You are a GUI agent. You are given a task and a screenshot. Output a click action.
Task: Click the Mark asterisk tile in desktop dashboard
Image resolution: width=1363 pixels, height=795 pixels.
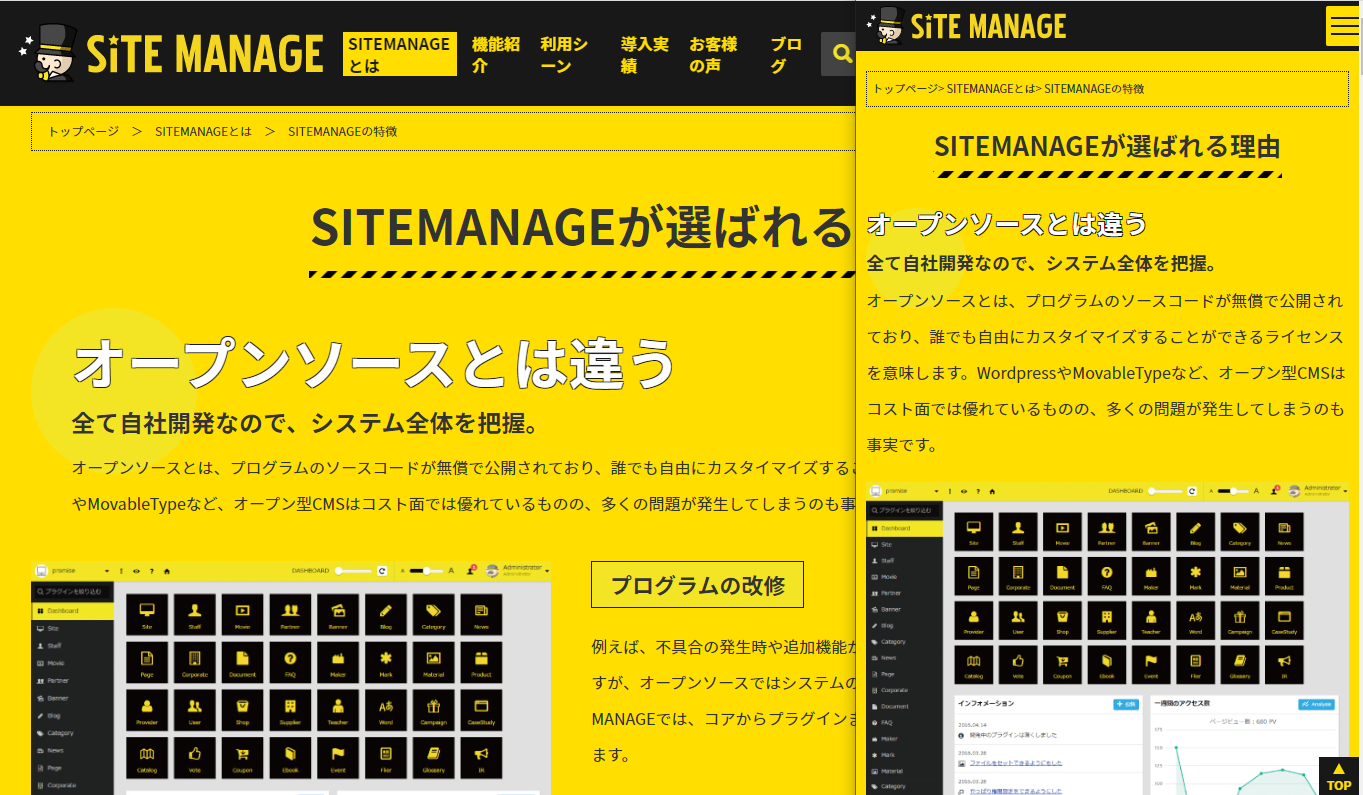[386, 662]
